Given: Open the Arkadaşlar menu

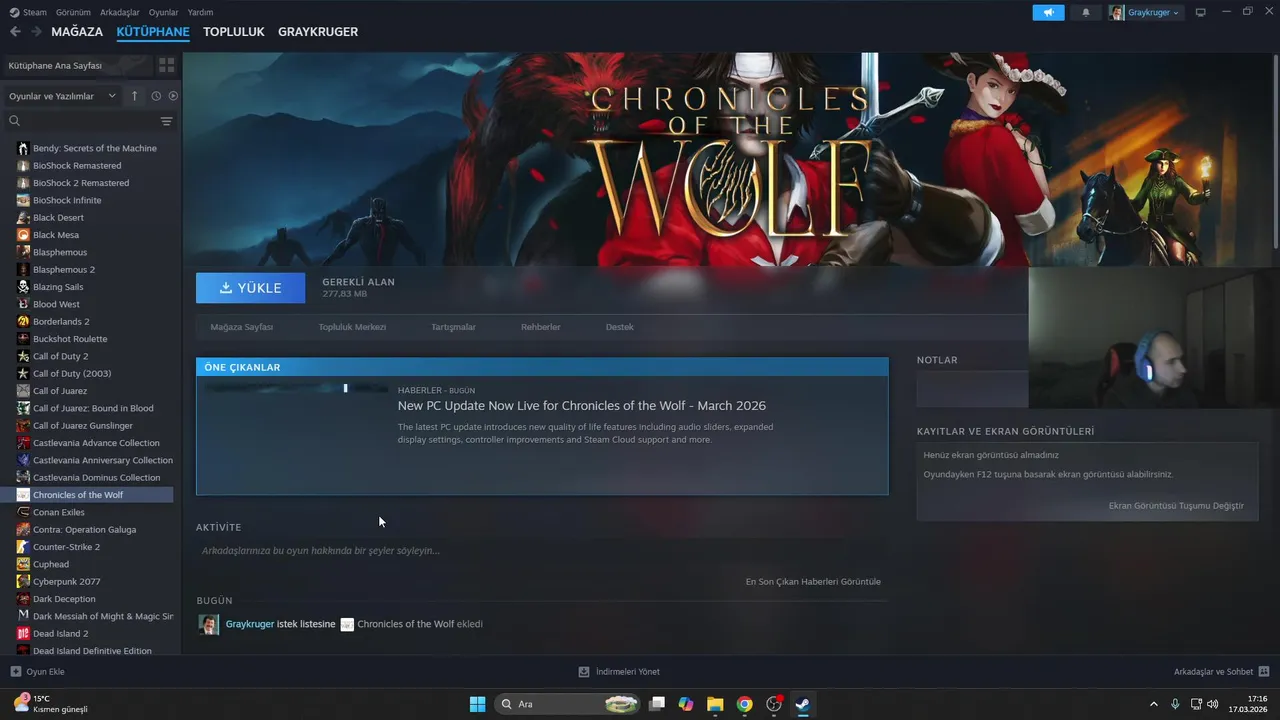Looking at the screenshot, I should pyautogui.click(x=120, y=12).
